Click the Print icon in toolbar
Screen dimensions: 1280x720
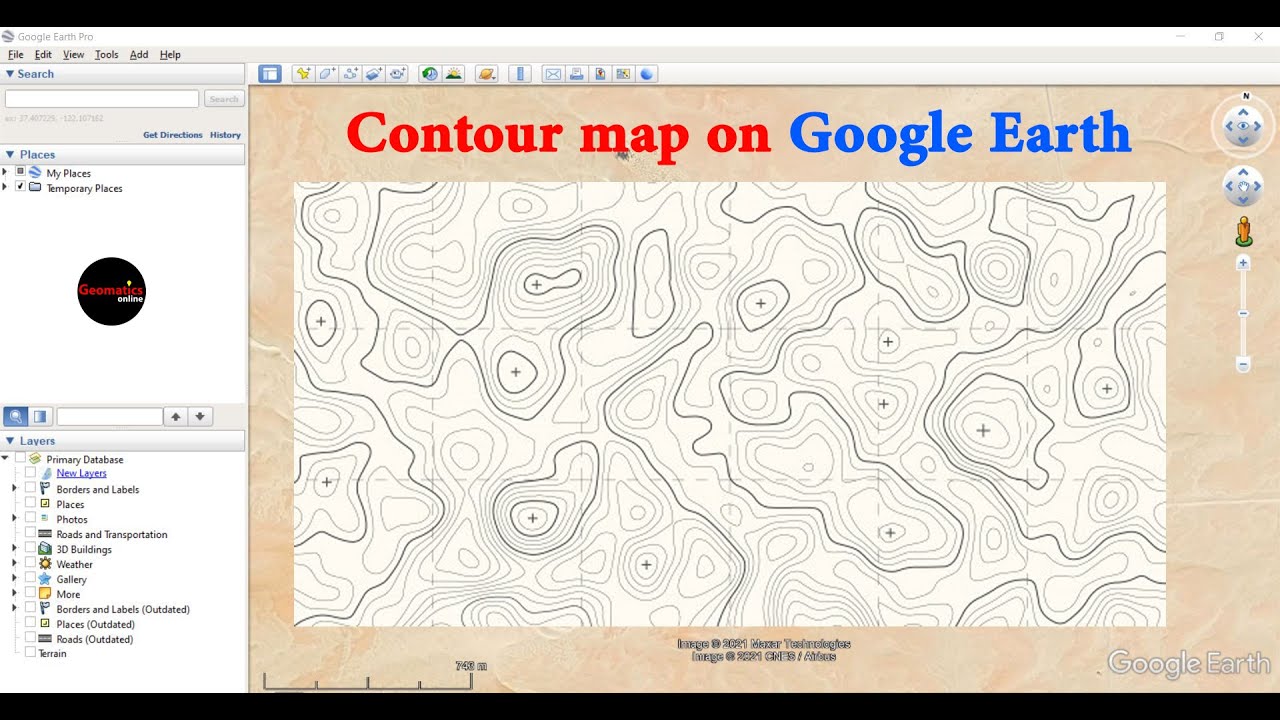(x=576, y=73)
